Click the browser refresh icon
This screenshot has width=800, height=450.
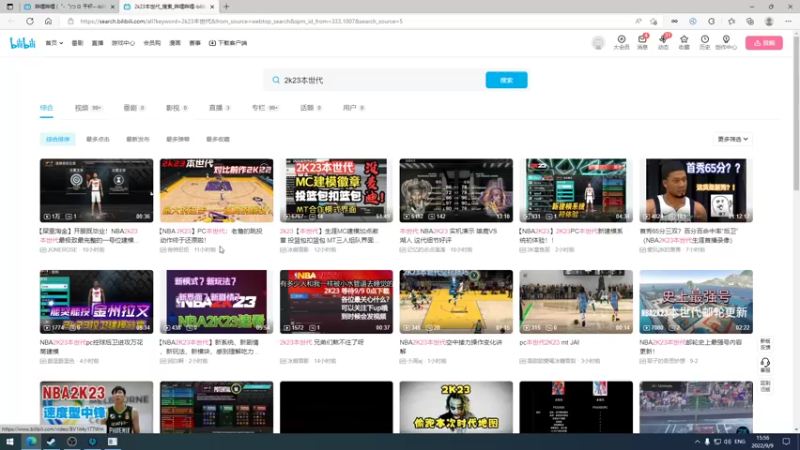click(x=30, y=21)
